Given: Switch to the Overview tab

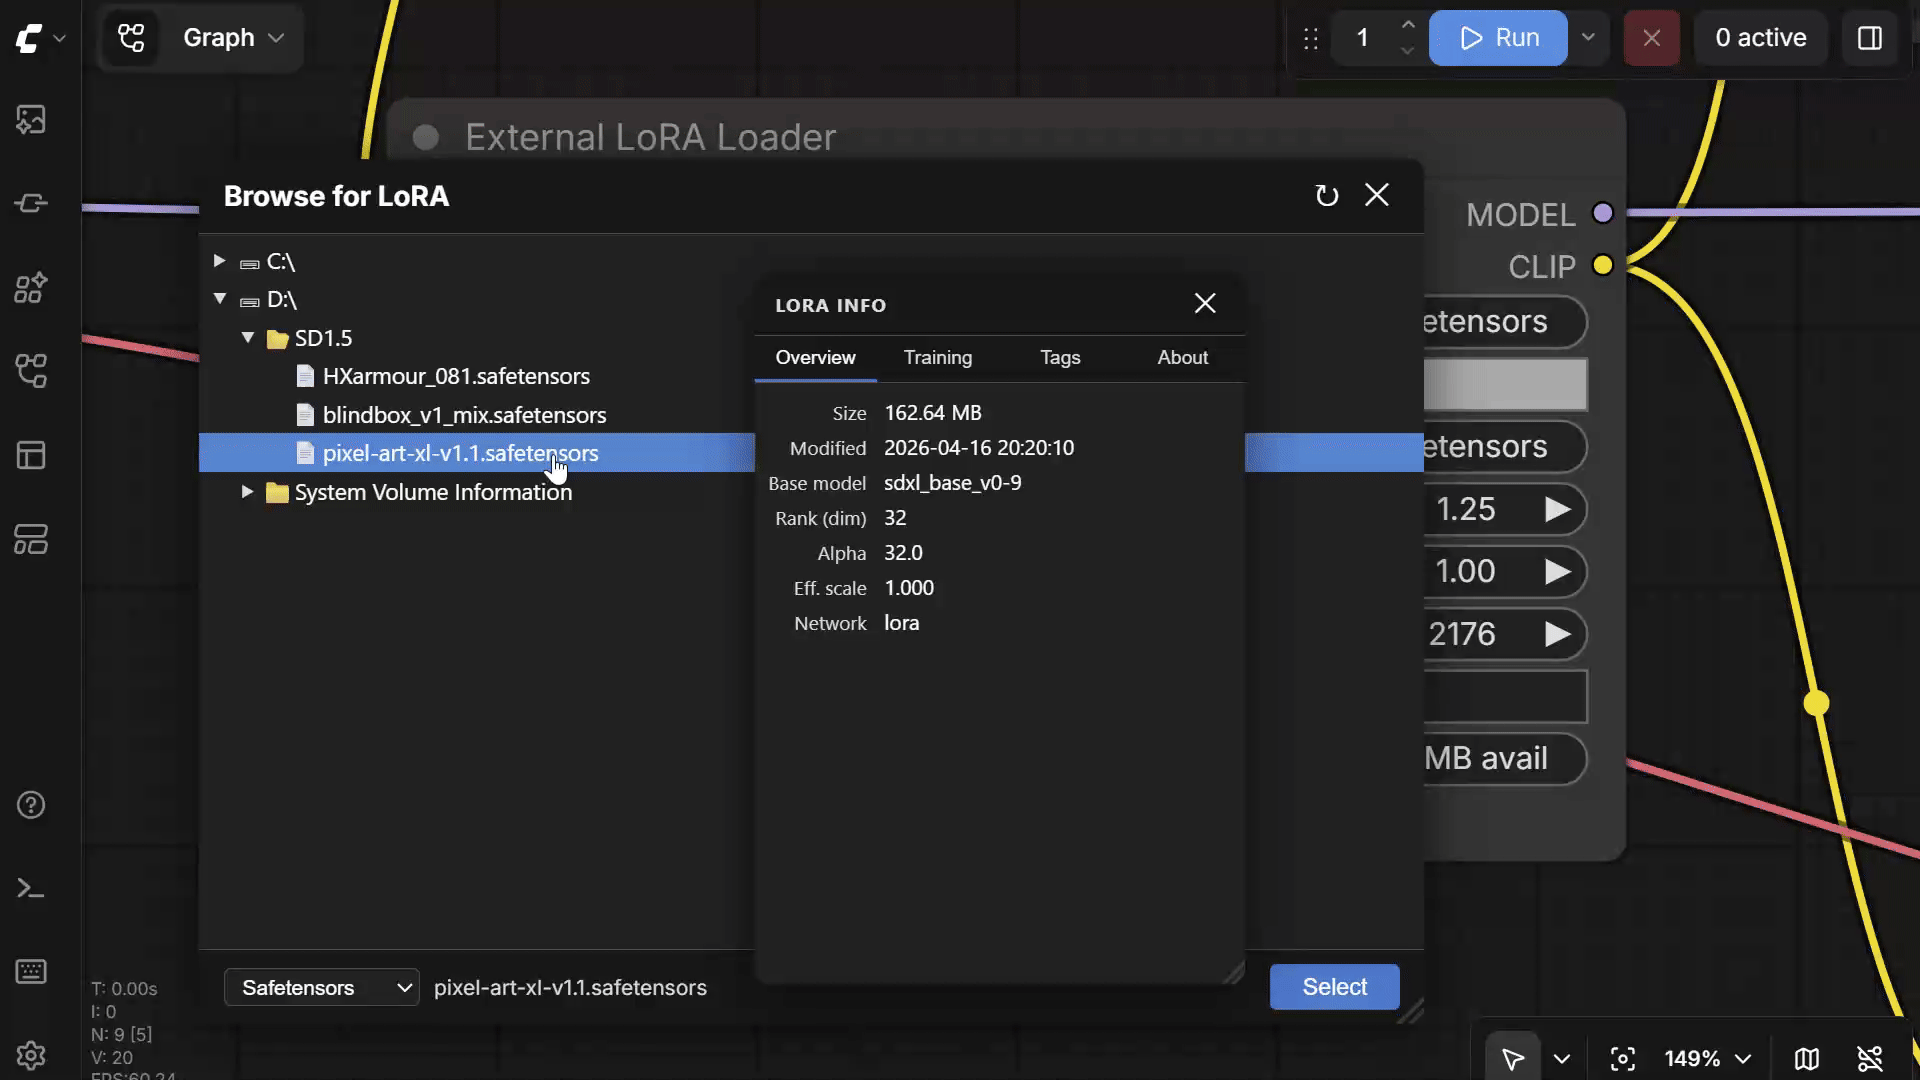Looking at the screenshot, I should coord(815,358).
